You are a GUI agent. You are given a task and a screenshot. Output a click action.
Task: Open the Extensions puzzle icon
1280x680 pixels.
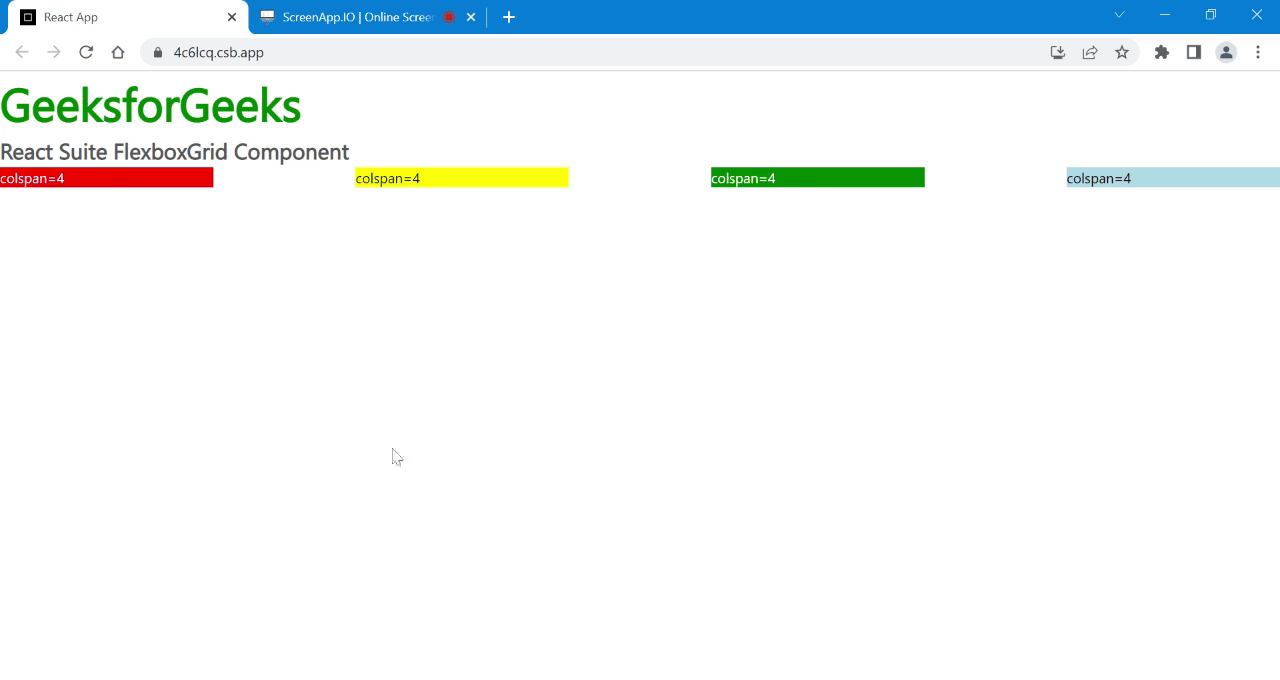[1162, 52]
